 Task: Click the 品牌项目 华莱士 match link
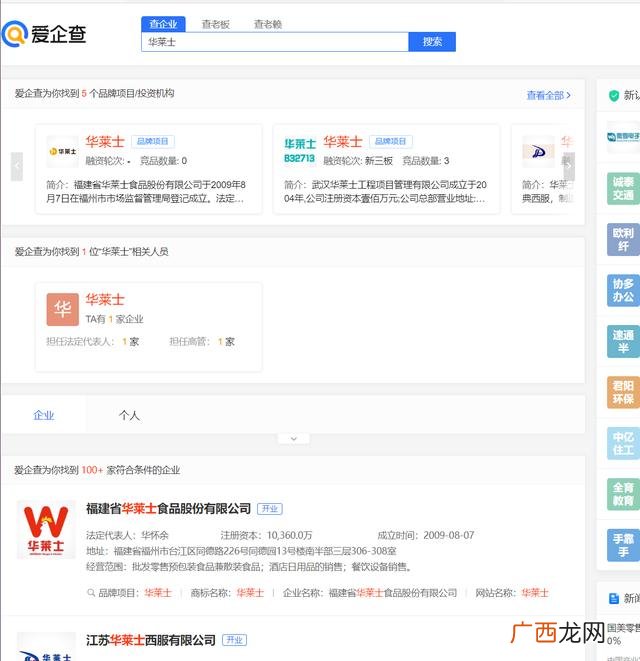158,593
